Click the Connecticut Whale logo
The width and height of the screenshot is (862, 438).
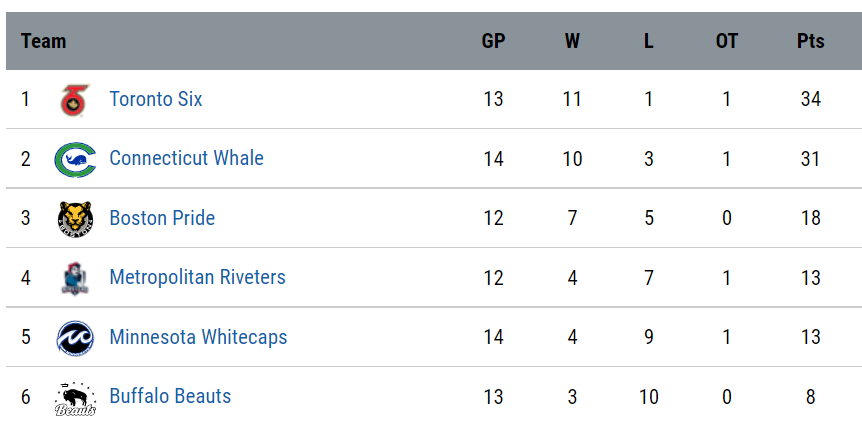coord(75,159)
